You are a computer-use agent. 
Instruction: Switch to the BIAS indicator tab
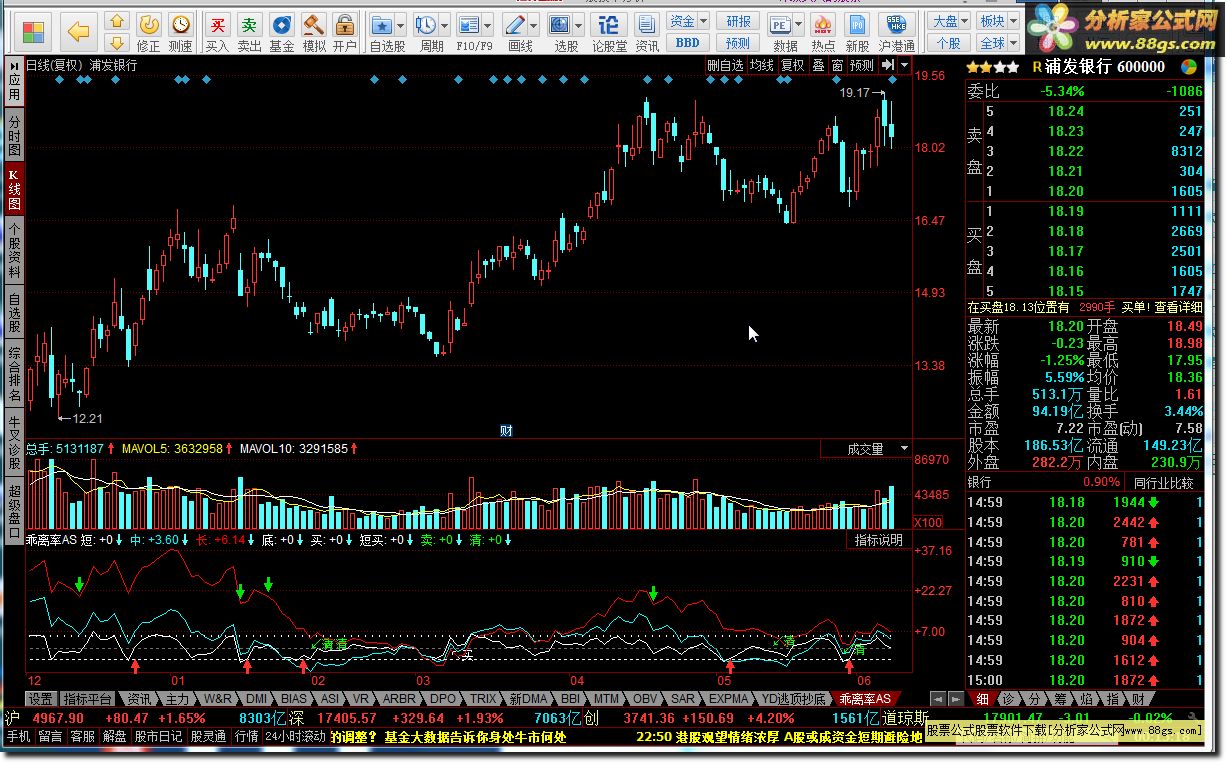(x=294, y=698)
